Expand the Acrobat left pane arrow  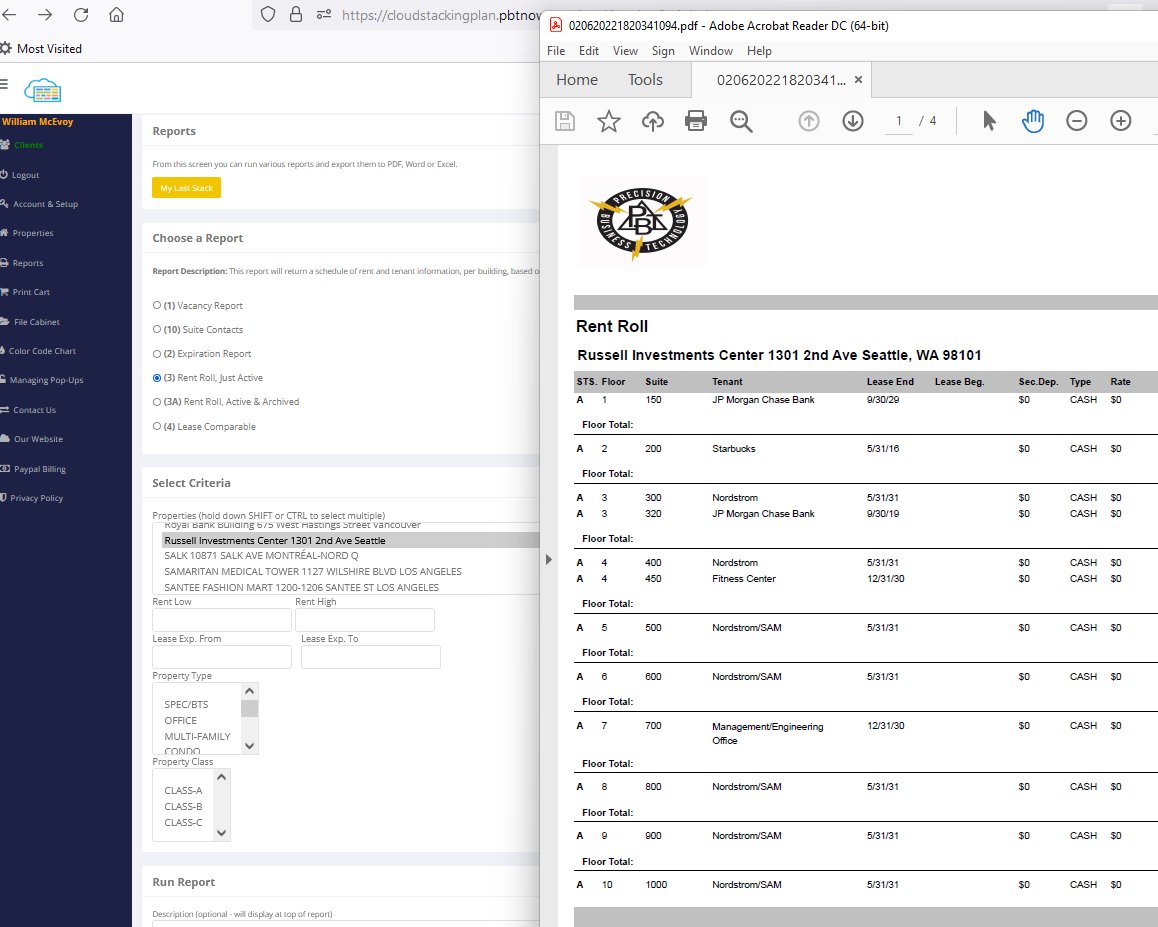coord(549,560)
